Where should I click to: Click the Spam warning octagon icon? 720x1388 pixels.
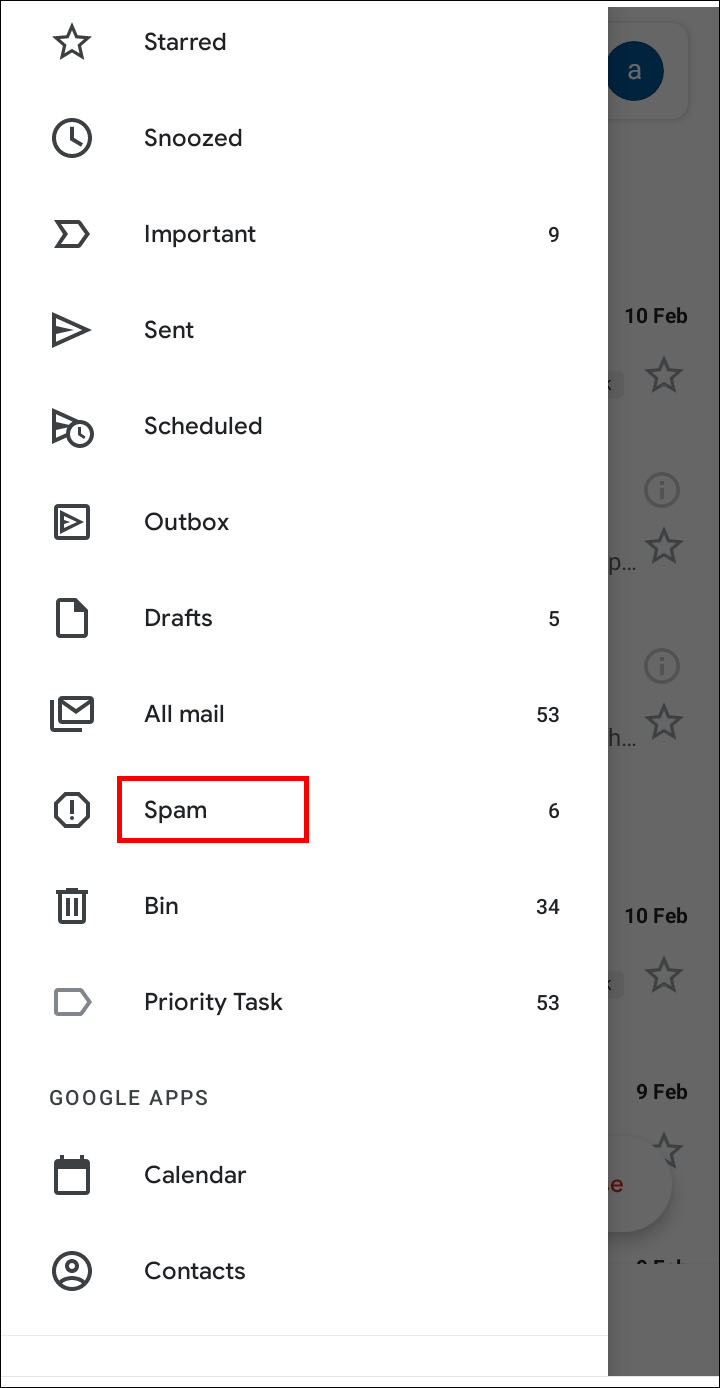[x=71, y=810]
